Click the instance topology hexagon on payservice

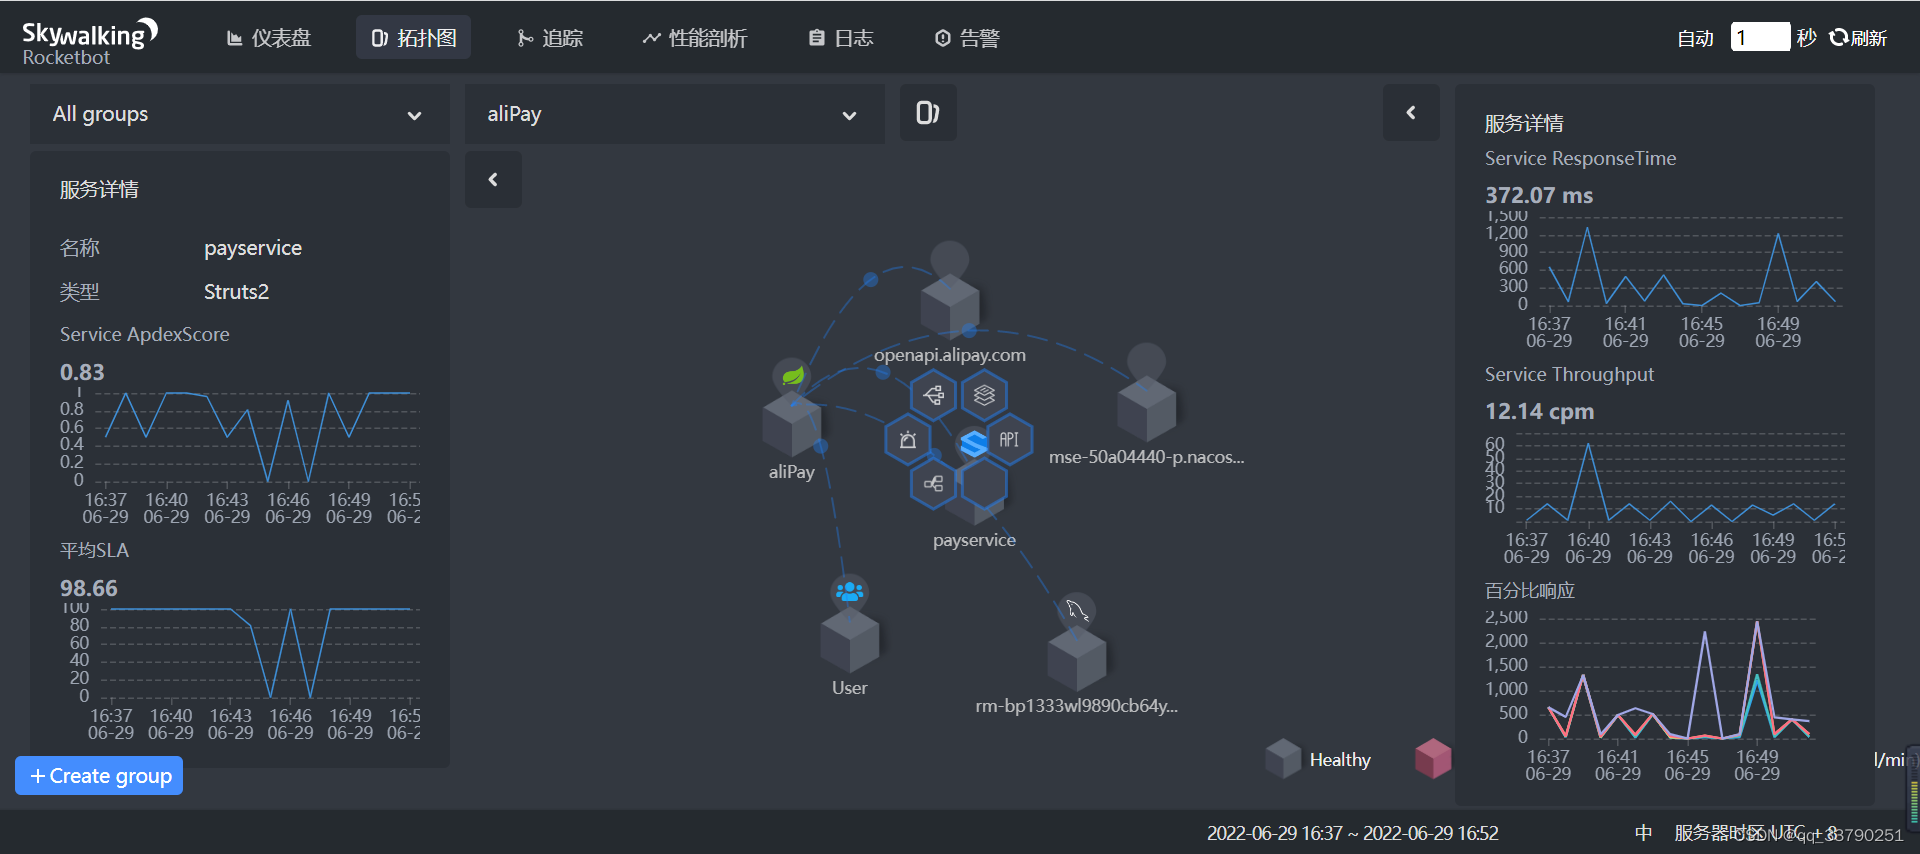(934, 484)
